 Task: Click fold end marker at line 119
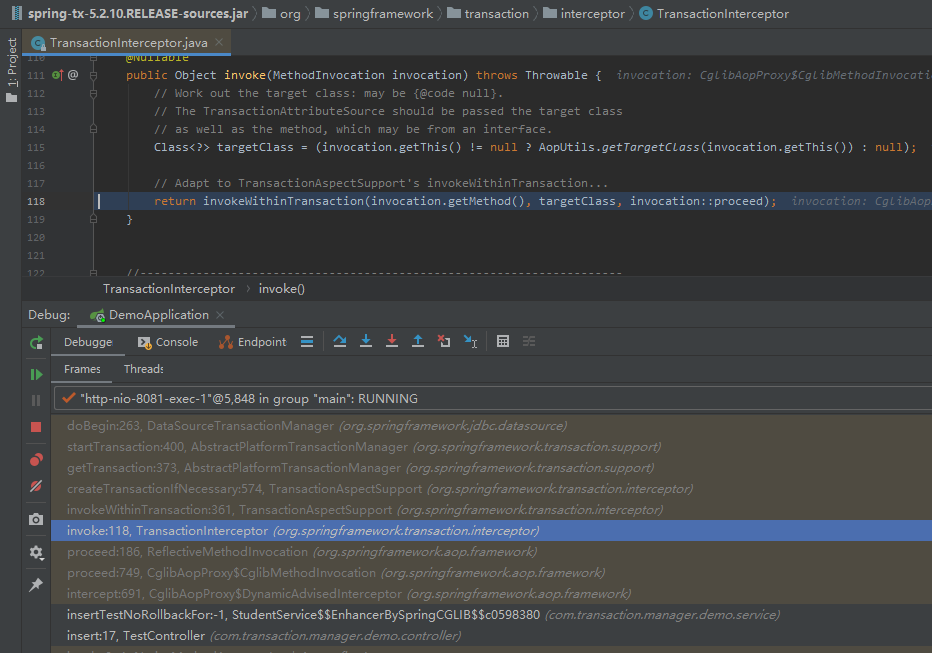tap(93, 219)
